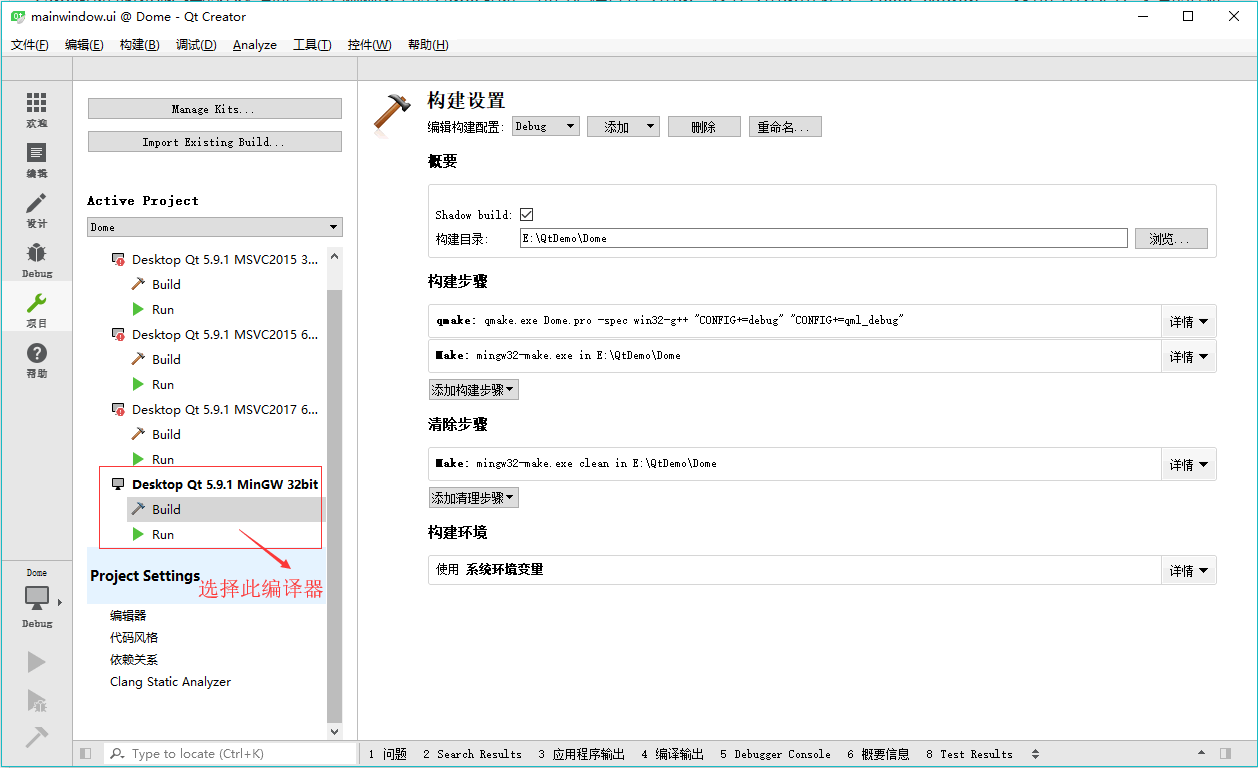Toggle the Shadow build checkbox
The height and width of the screenshot is (768, 1258).
tap(527, 214)
